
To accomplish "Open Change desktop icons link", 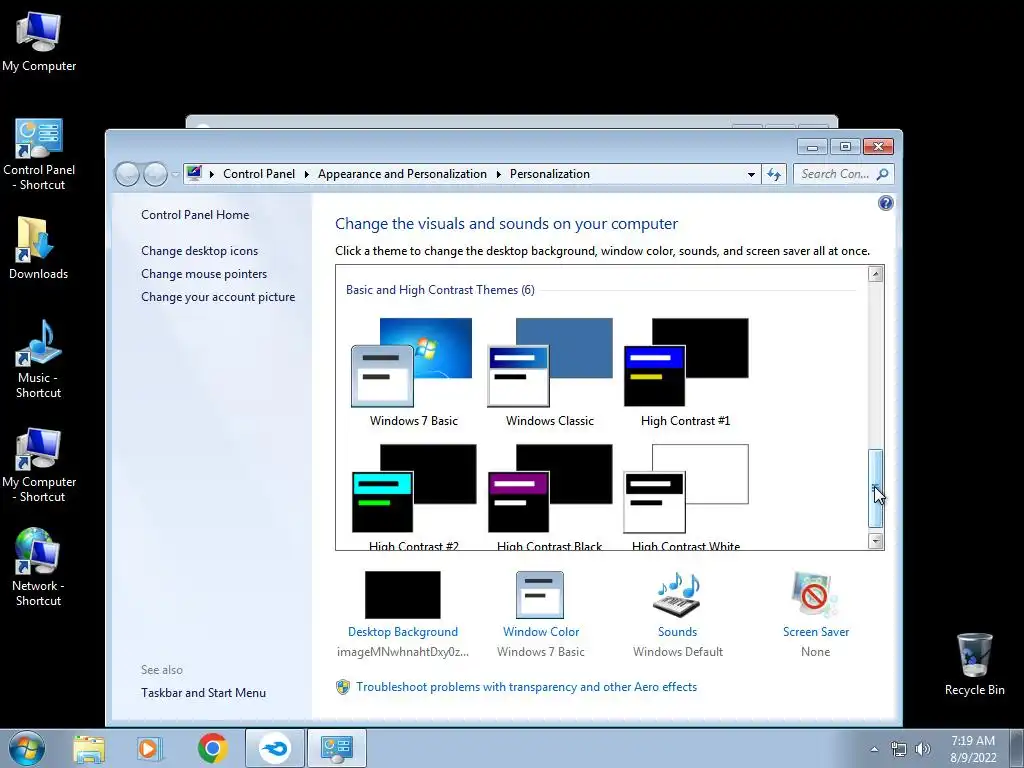I will pos(199,251).
